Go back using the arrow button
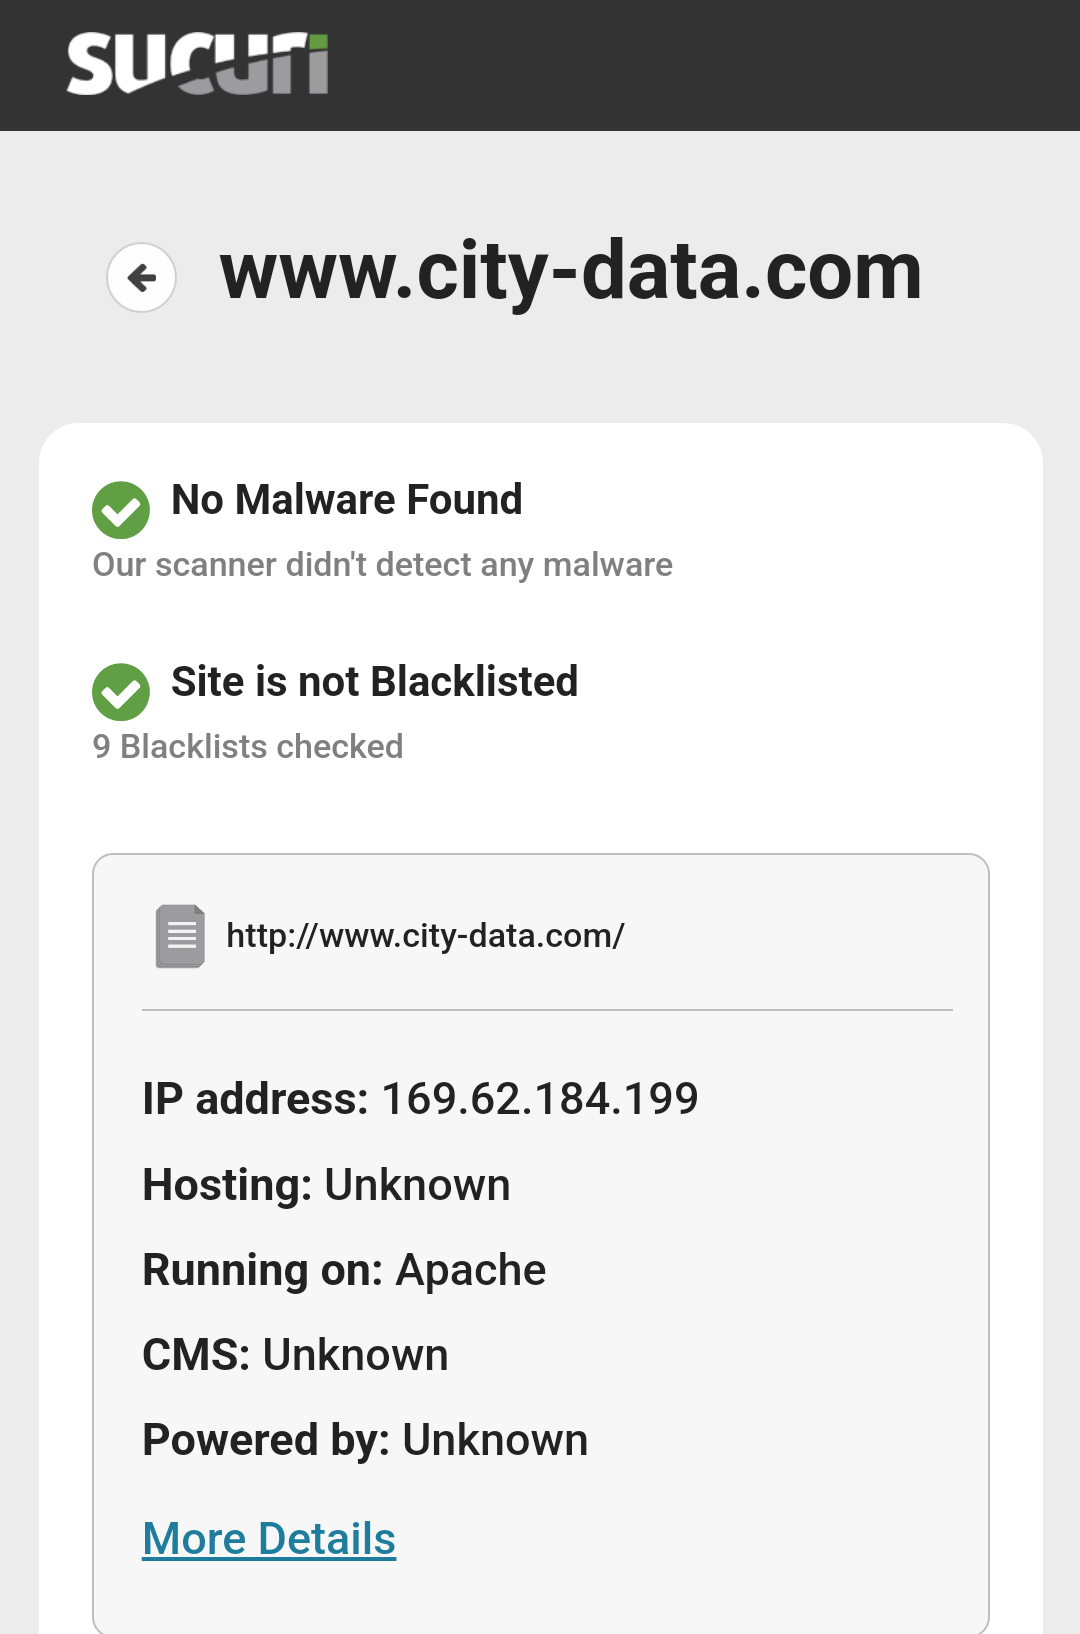Screen dimensions: 1080x1634 142,277
